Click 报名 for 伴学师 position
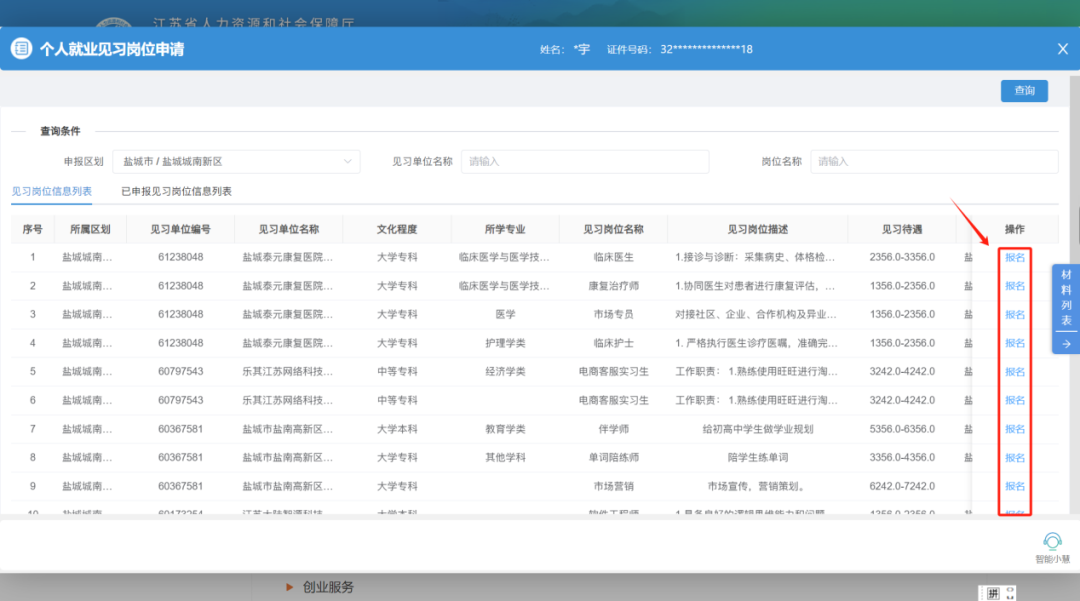The height and width of the screenshot is (601, 1080). (1016, 429)
